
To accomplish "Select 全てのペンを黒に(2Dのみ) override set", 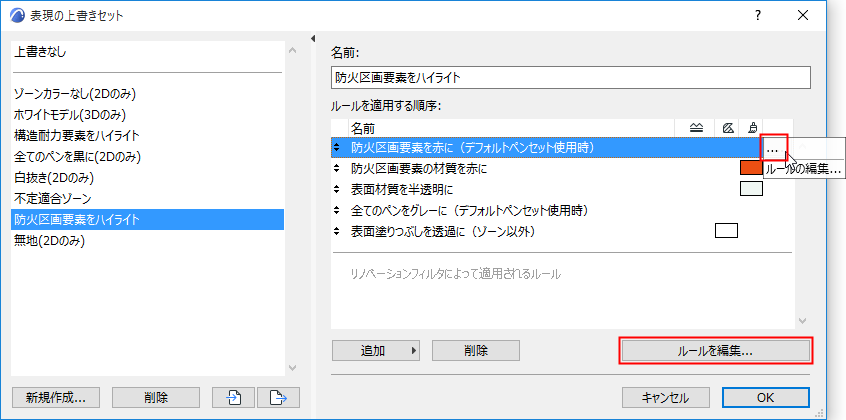I will 147,157.
